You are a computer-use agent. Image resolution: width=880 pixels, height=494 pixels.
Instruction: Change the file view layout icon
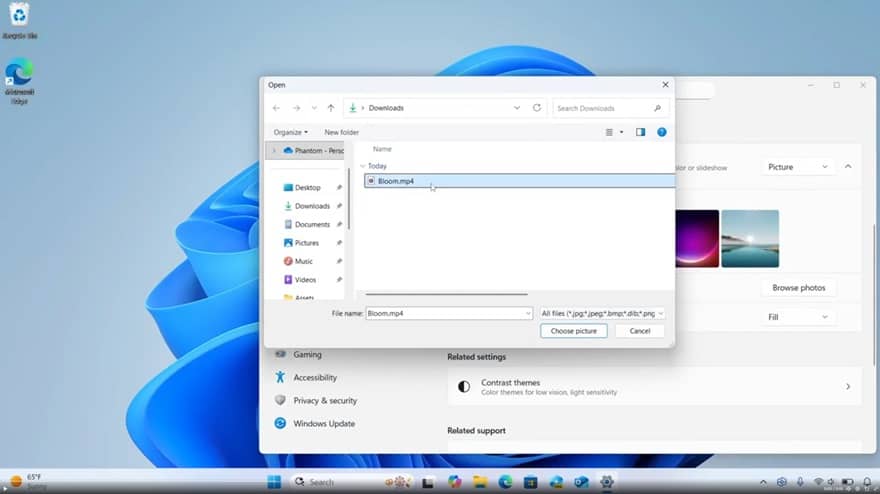609,132
